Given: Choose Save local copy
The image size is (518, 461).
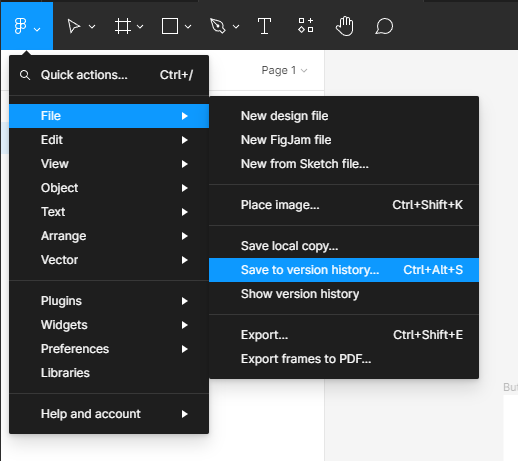Looking at the screenshot, I should tap(344, 246).
